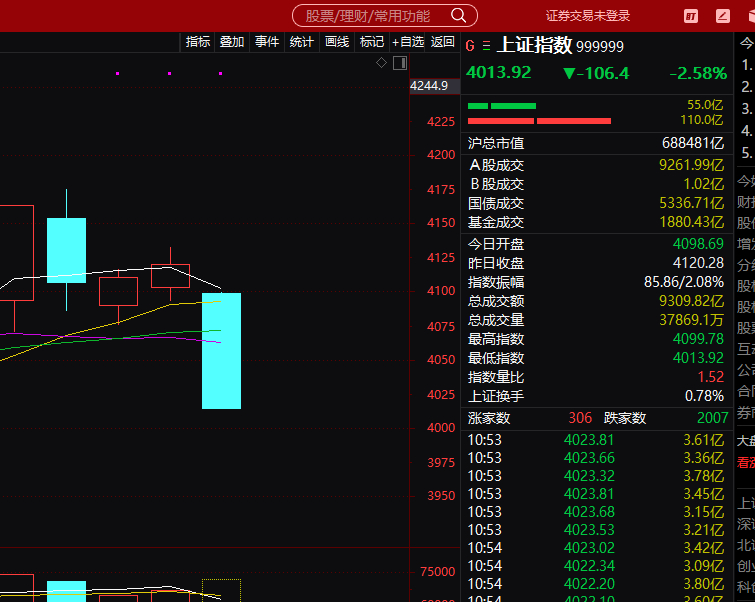Add to watchlist with +自选
Image resolution: width=755 pixels, height=602 pixels.
click(x=408, y=42)
